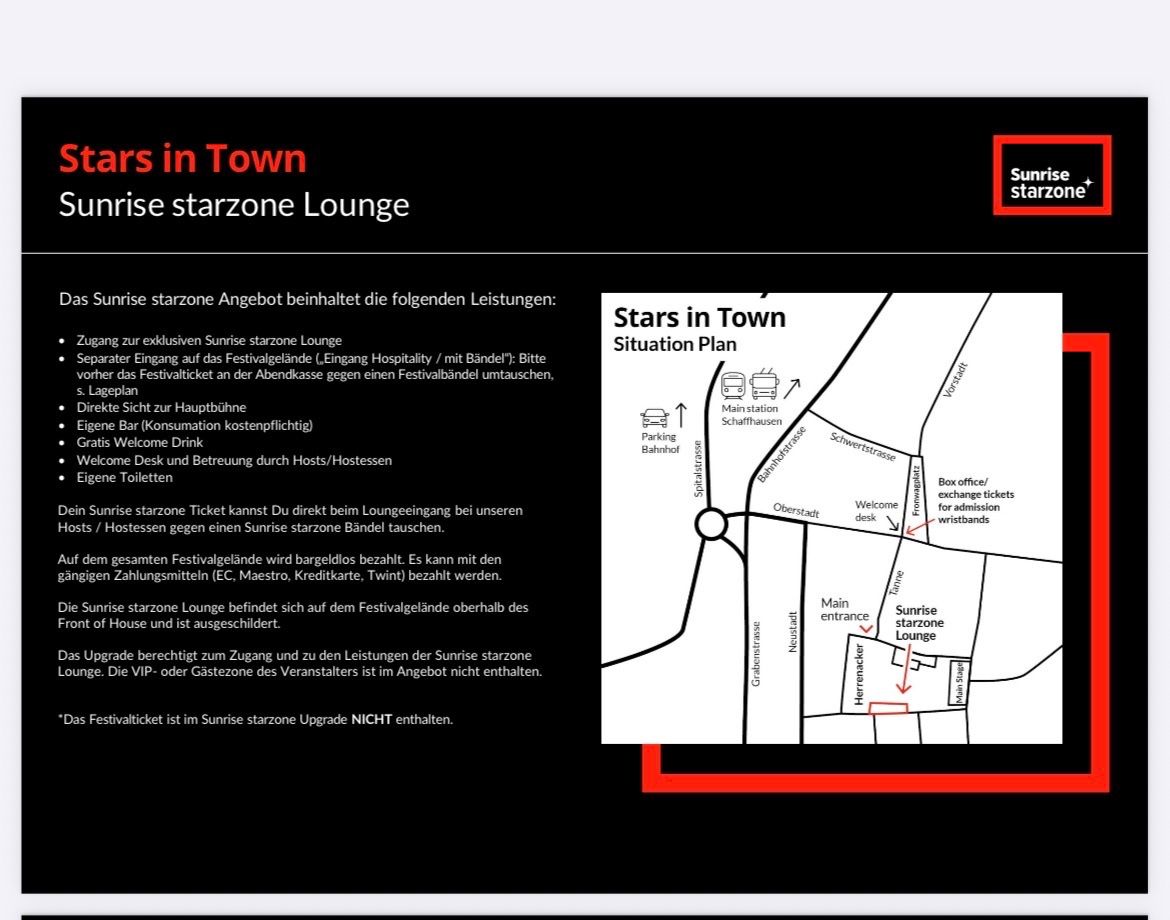Viewport: 1170px width, 920px height.
Task: Click the red Main entrance arrow marker
Action: coord(866,629)
